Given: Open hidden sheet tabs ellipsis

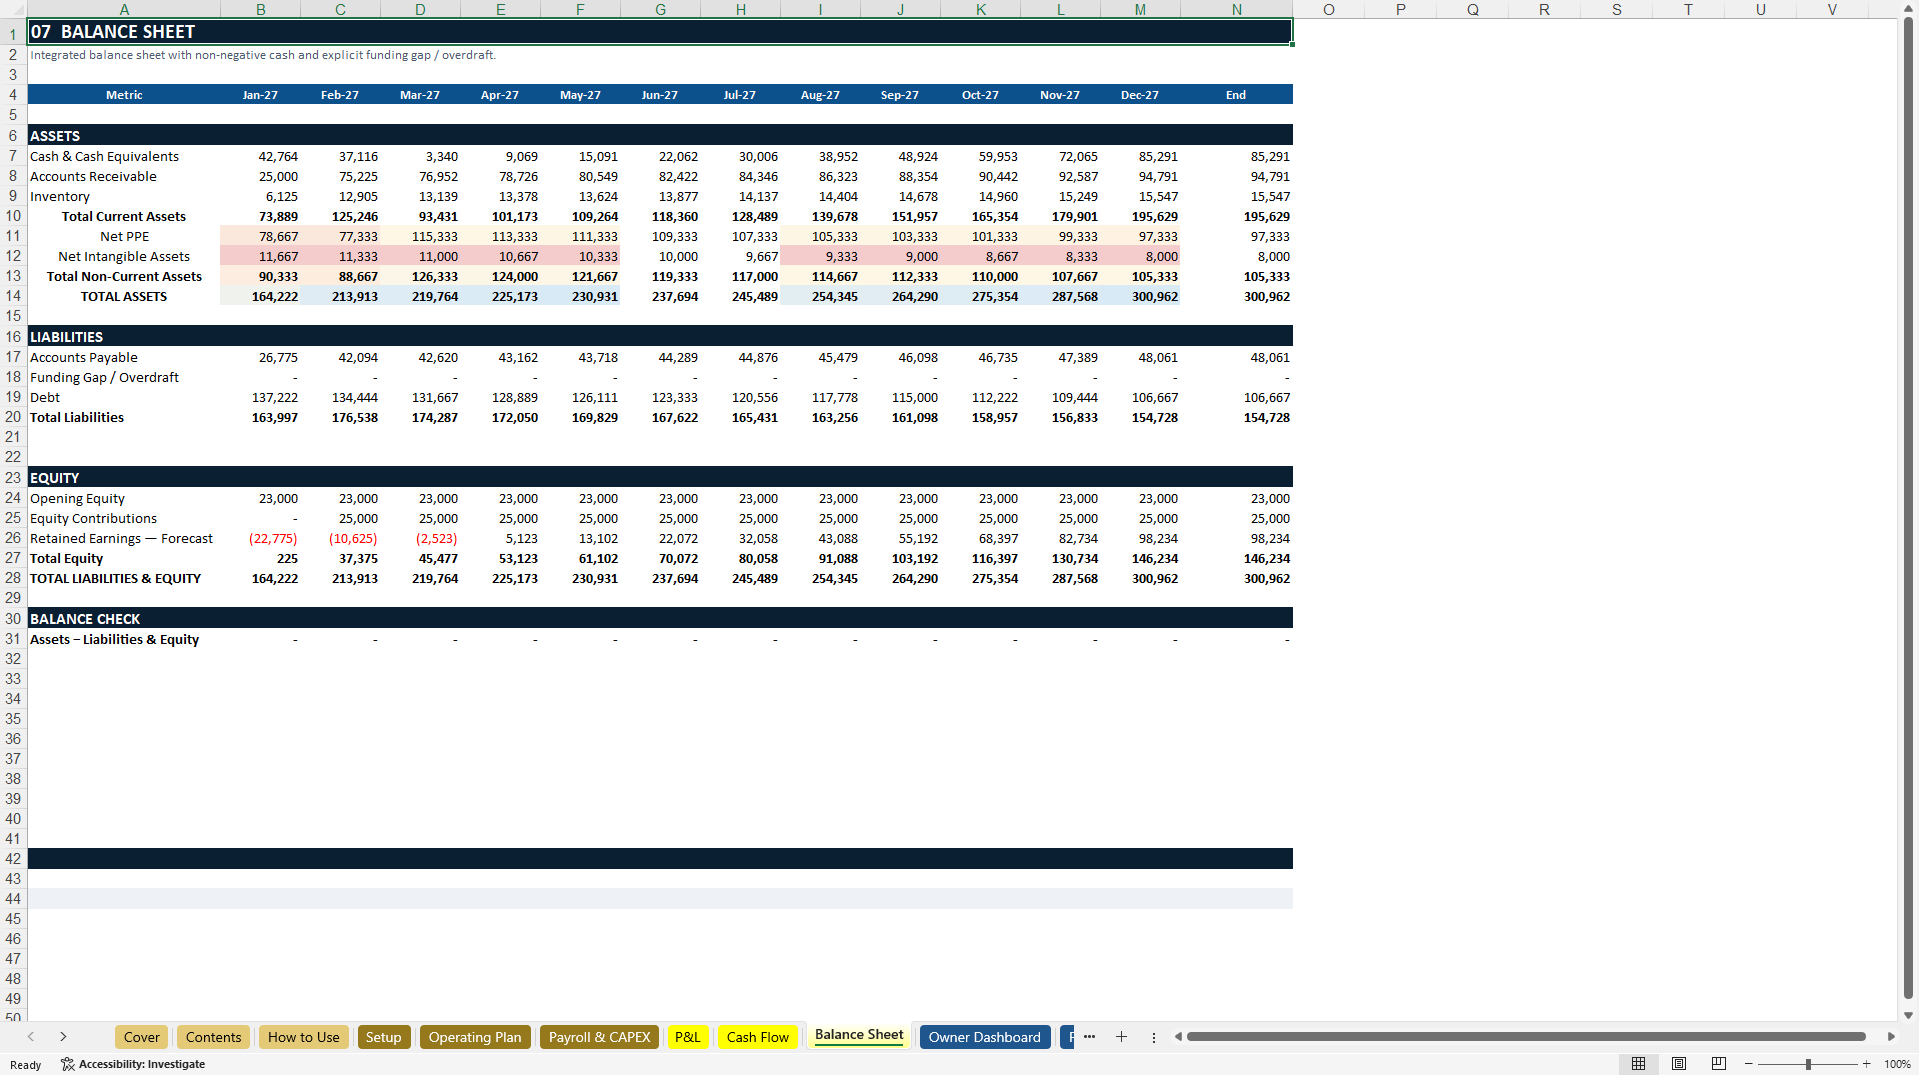Looking at the screenshot, I should (x=1089, y=1037).
